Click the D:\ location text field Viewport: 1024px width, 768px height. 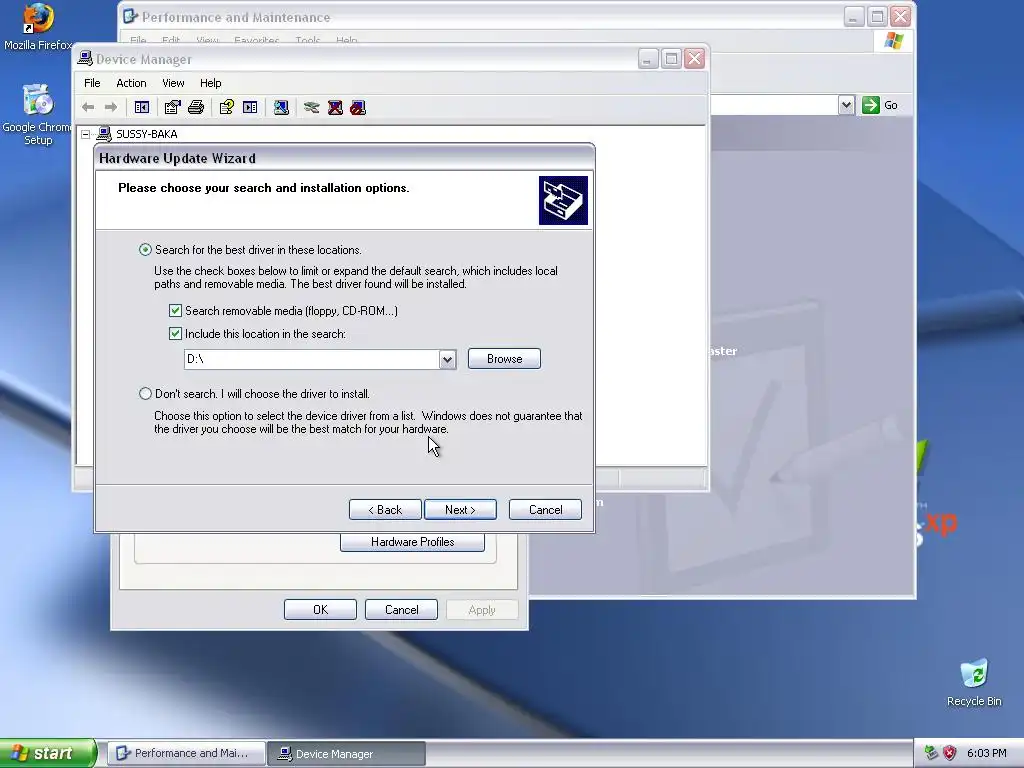(x=312, y=359)
